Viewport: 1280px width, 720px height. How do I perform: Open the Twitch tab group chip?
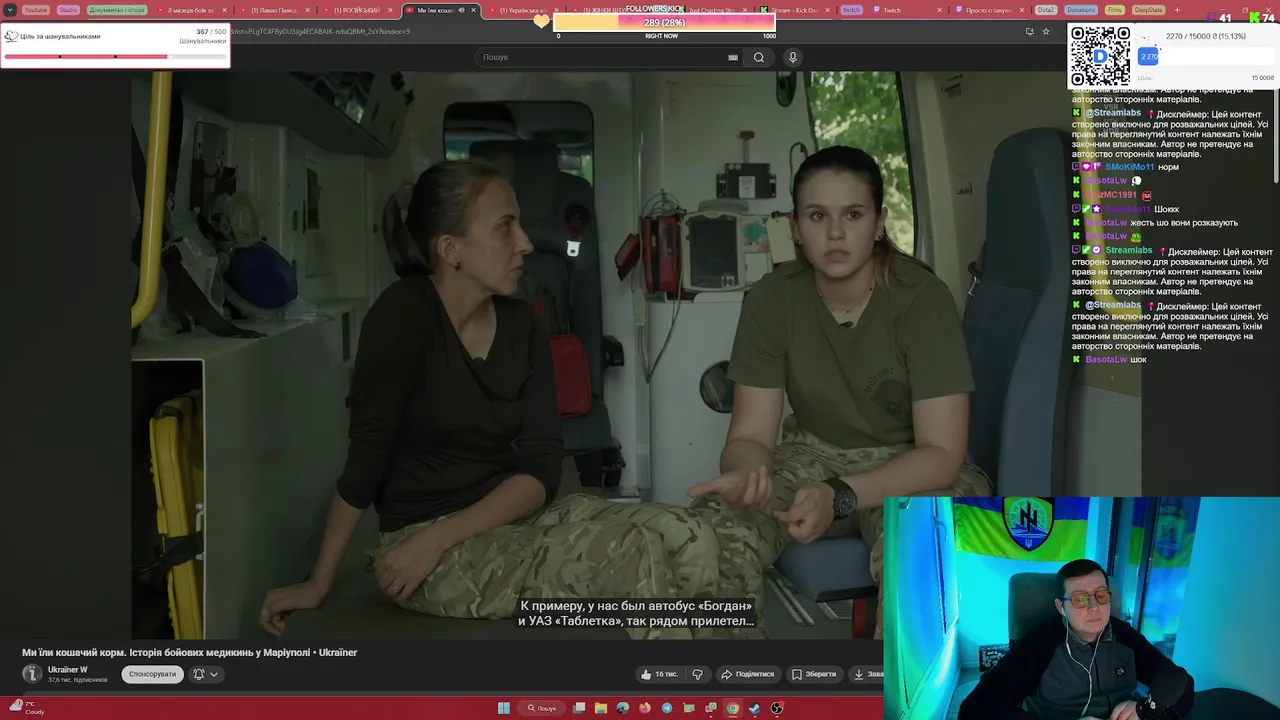(851, 10)
